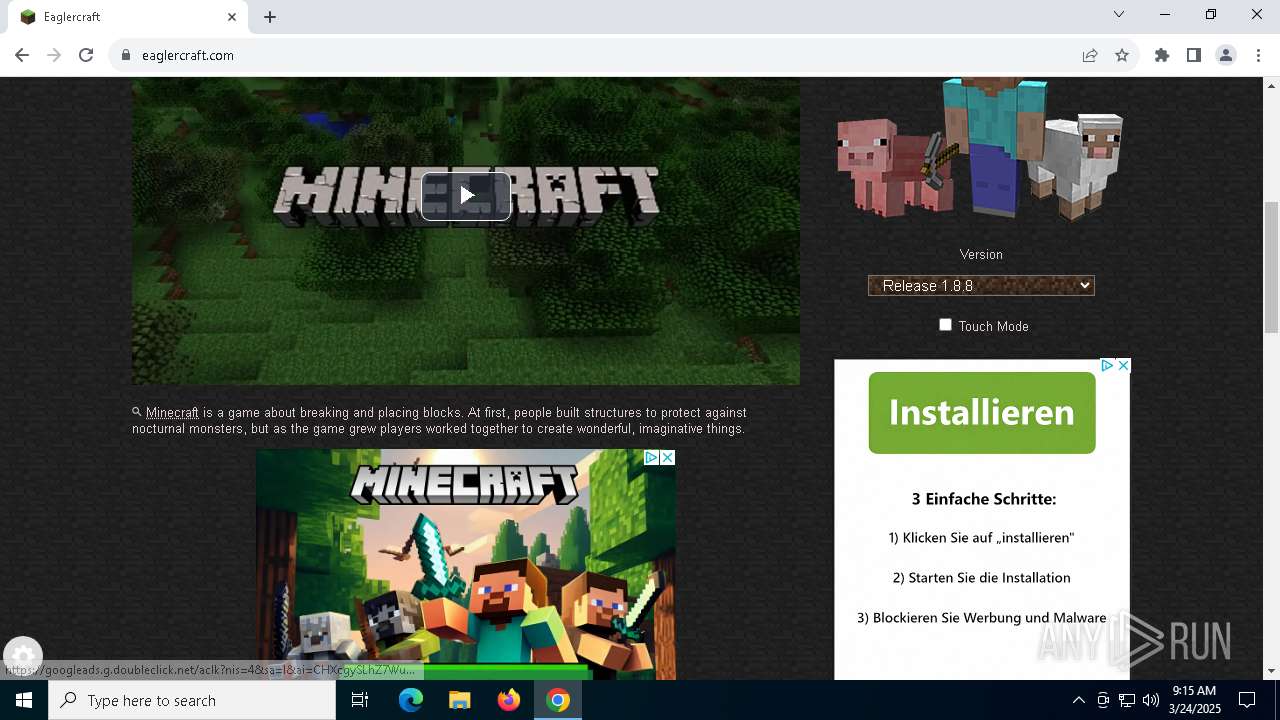Select the Eaglercraft browser tab
The image size is (1280, 720).
pyautogui.click(x=127, y=17)
